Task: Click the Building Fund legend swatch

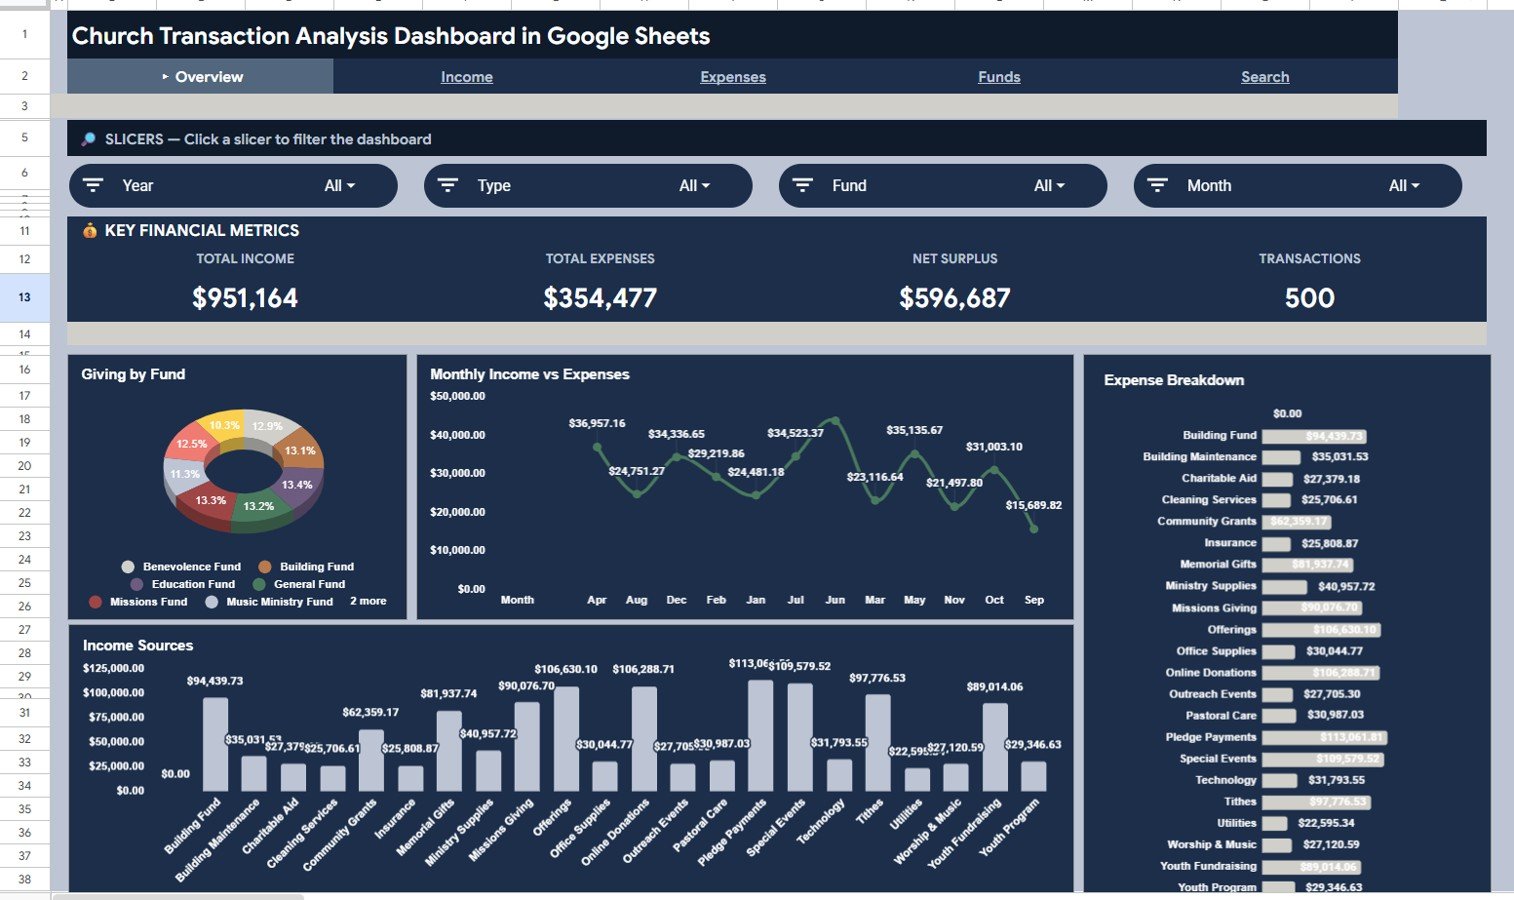Action: click(x=265, y=567)
